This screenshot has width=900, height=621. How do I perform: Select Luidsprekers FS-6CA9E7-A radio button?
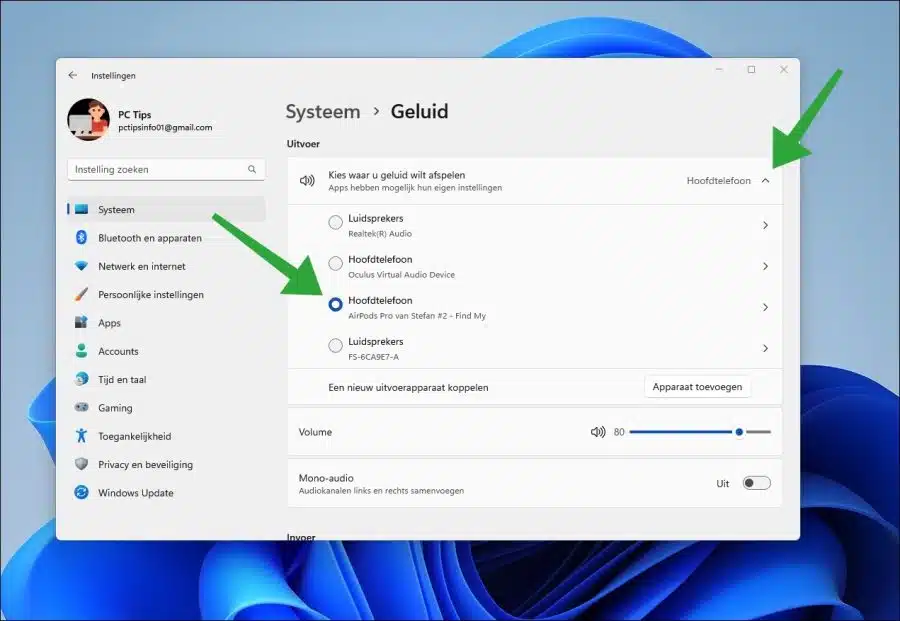click(x=335, y=346)
